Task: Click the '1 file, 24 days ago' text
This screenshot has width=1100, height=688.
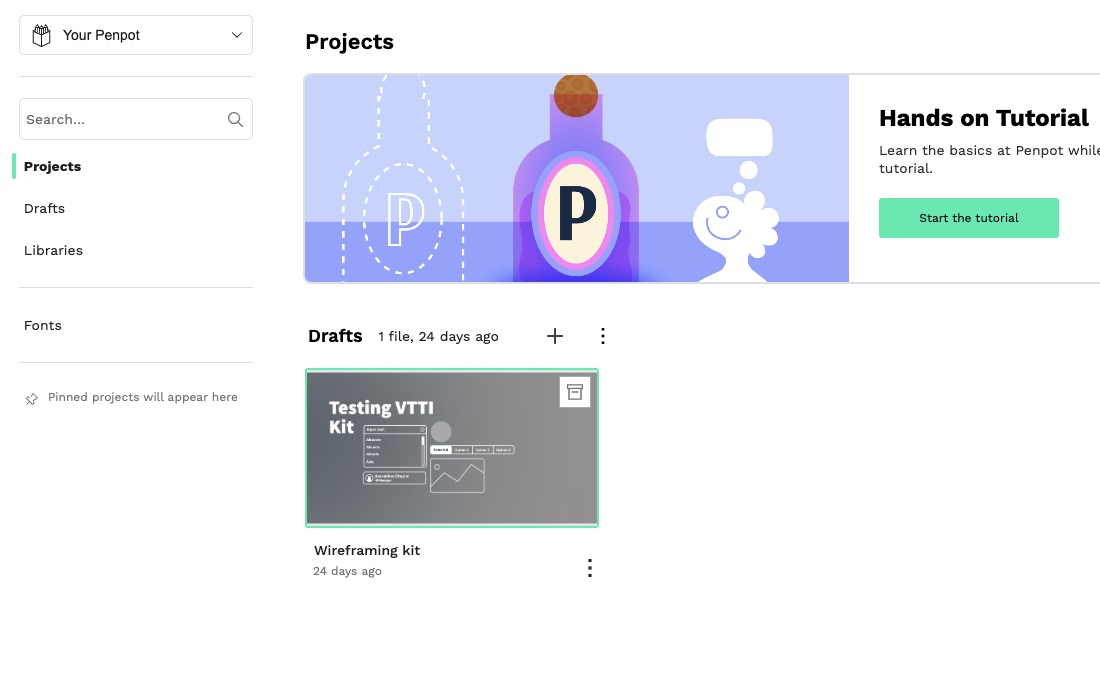Action: coord(438,337)
